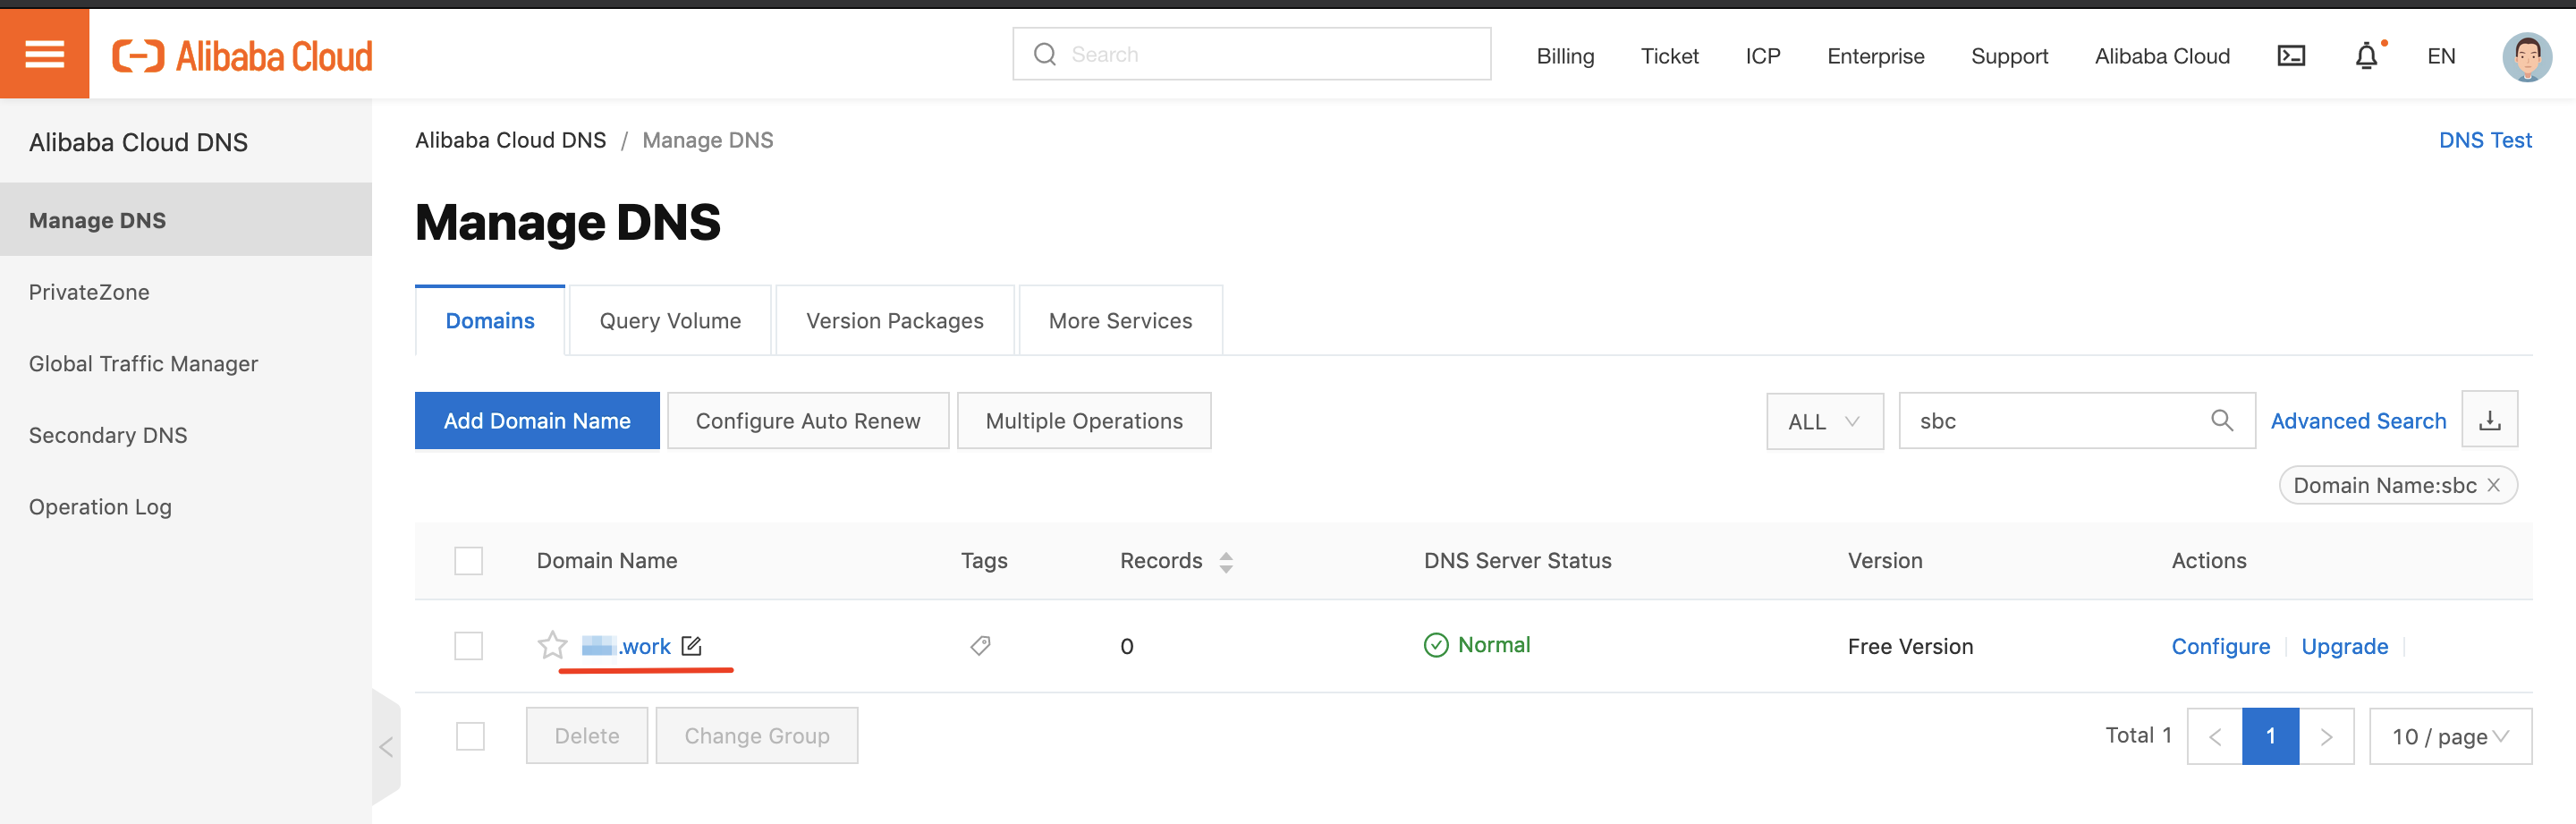The width and height of the screenshot is (2576, 824).
Task: Click the Configure link for .work
Action: pyautogui.click(x=2220, y=646)
